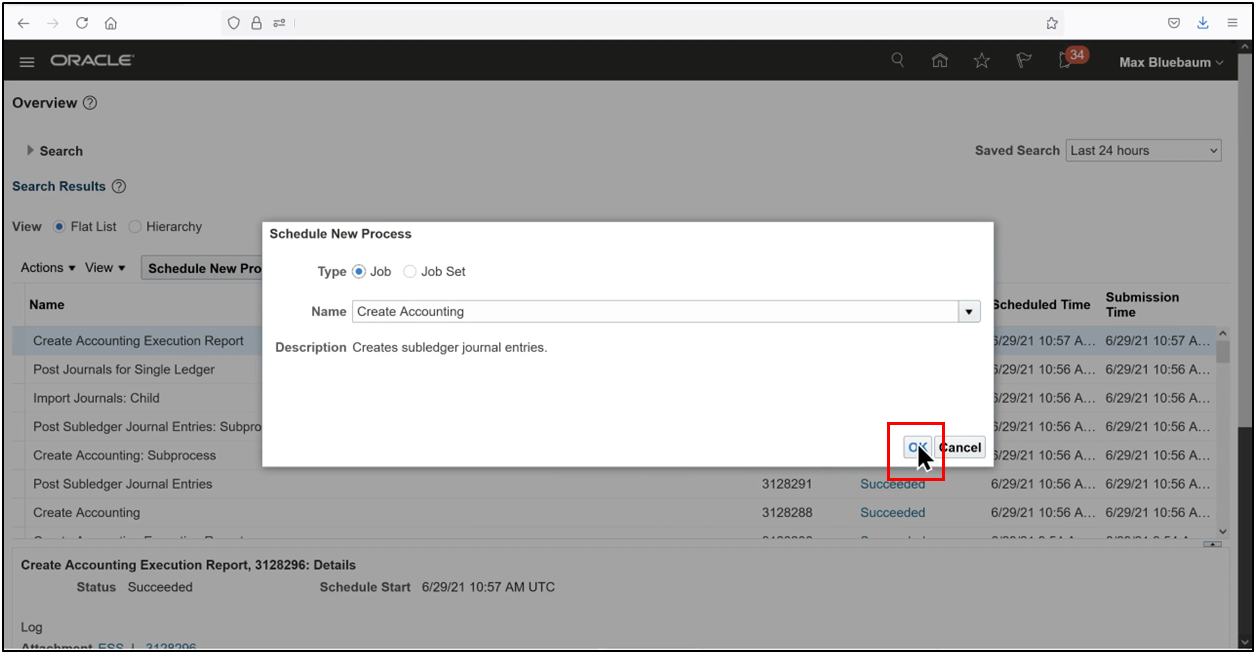Select the Job Set type radio button

(x=410, y=271)
